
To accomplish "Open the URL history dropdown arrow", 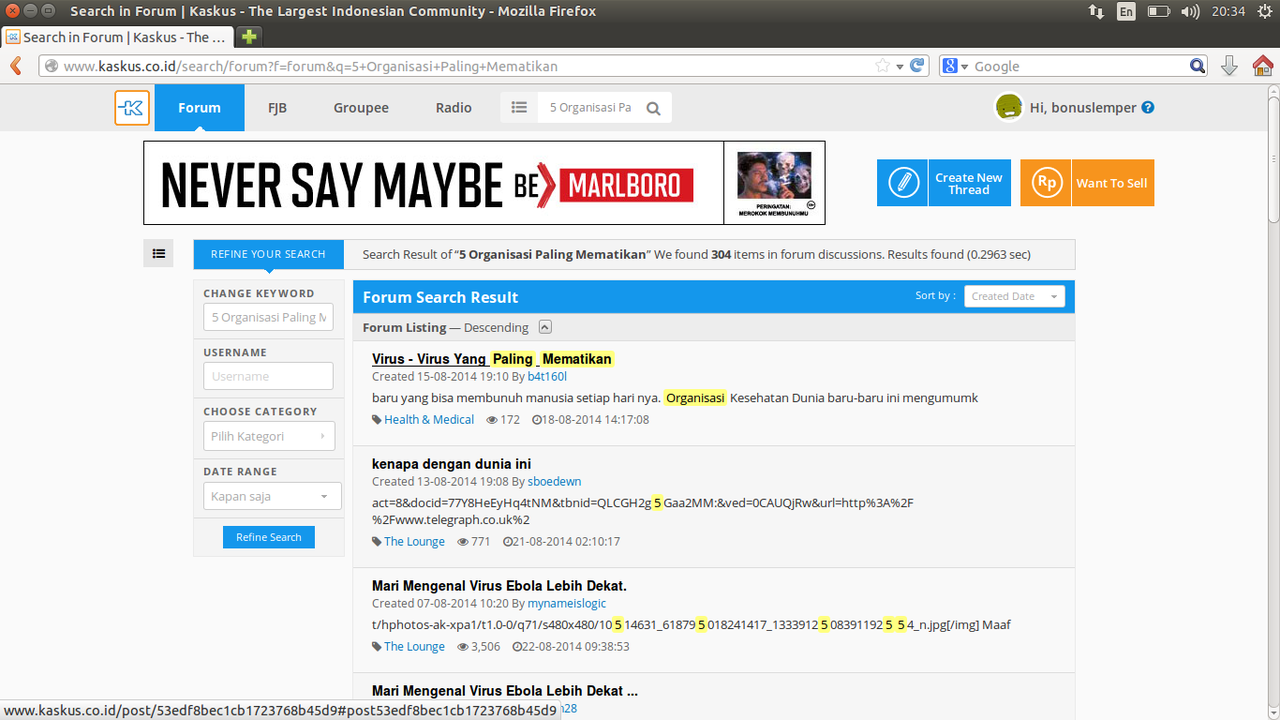I will point(900,66).
